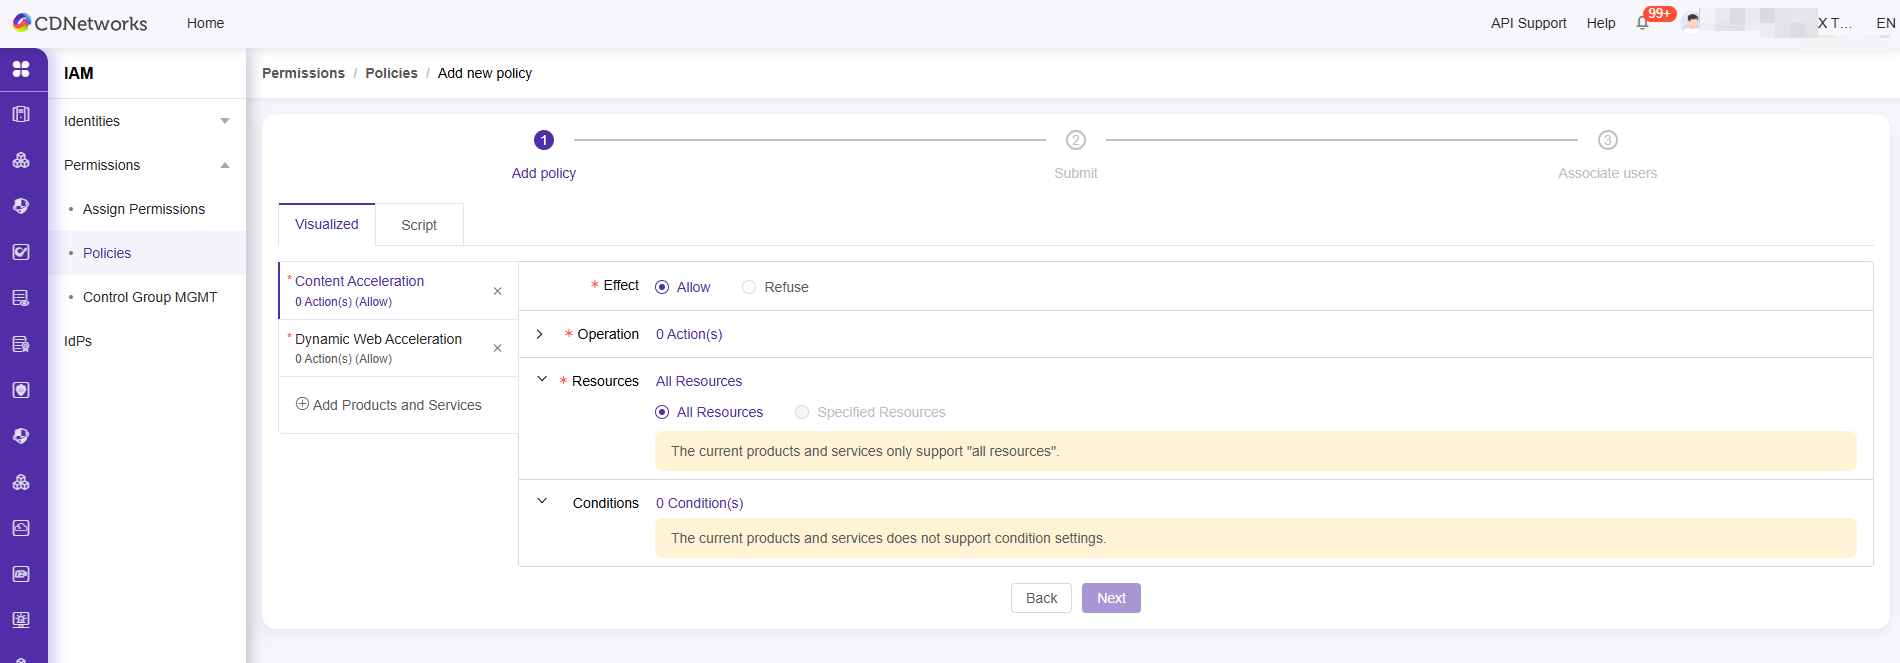This screenshot has width=1900, height=663.
Task: Click the plus icon for Add Products and Services
Action: [x=302, y=404]
